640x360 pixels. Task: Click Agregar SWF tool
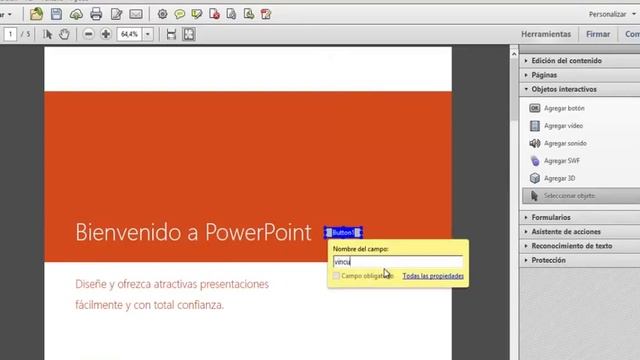tap(555, 161)
